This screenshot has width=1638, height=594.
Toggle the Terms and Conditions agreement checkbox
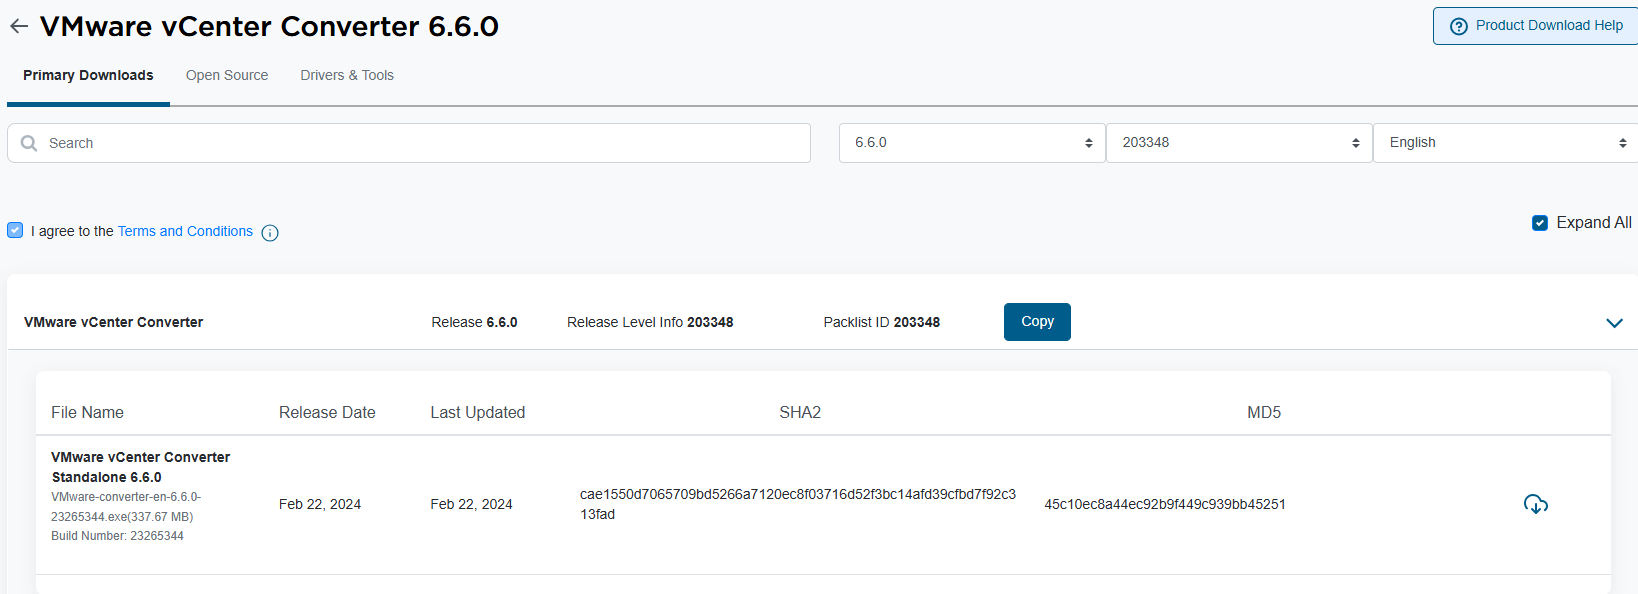click(15, 230)
